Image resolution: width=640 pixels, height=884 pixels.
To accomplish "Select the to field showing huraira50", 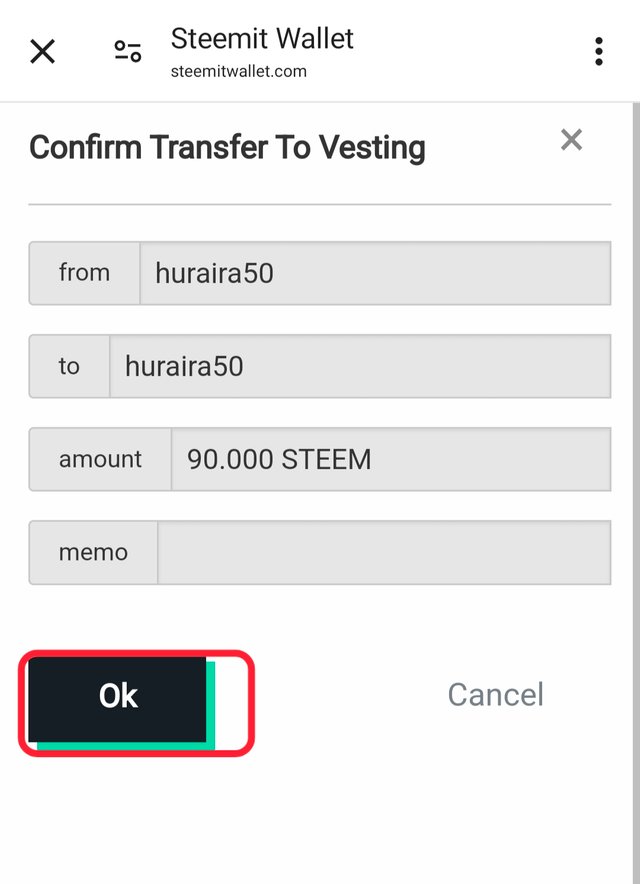I will (360, 366).
